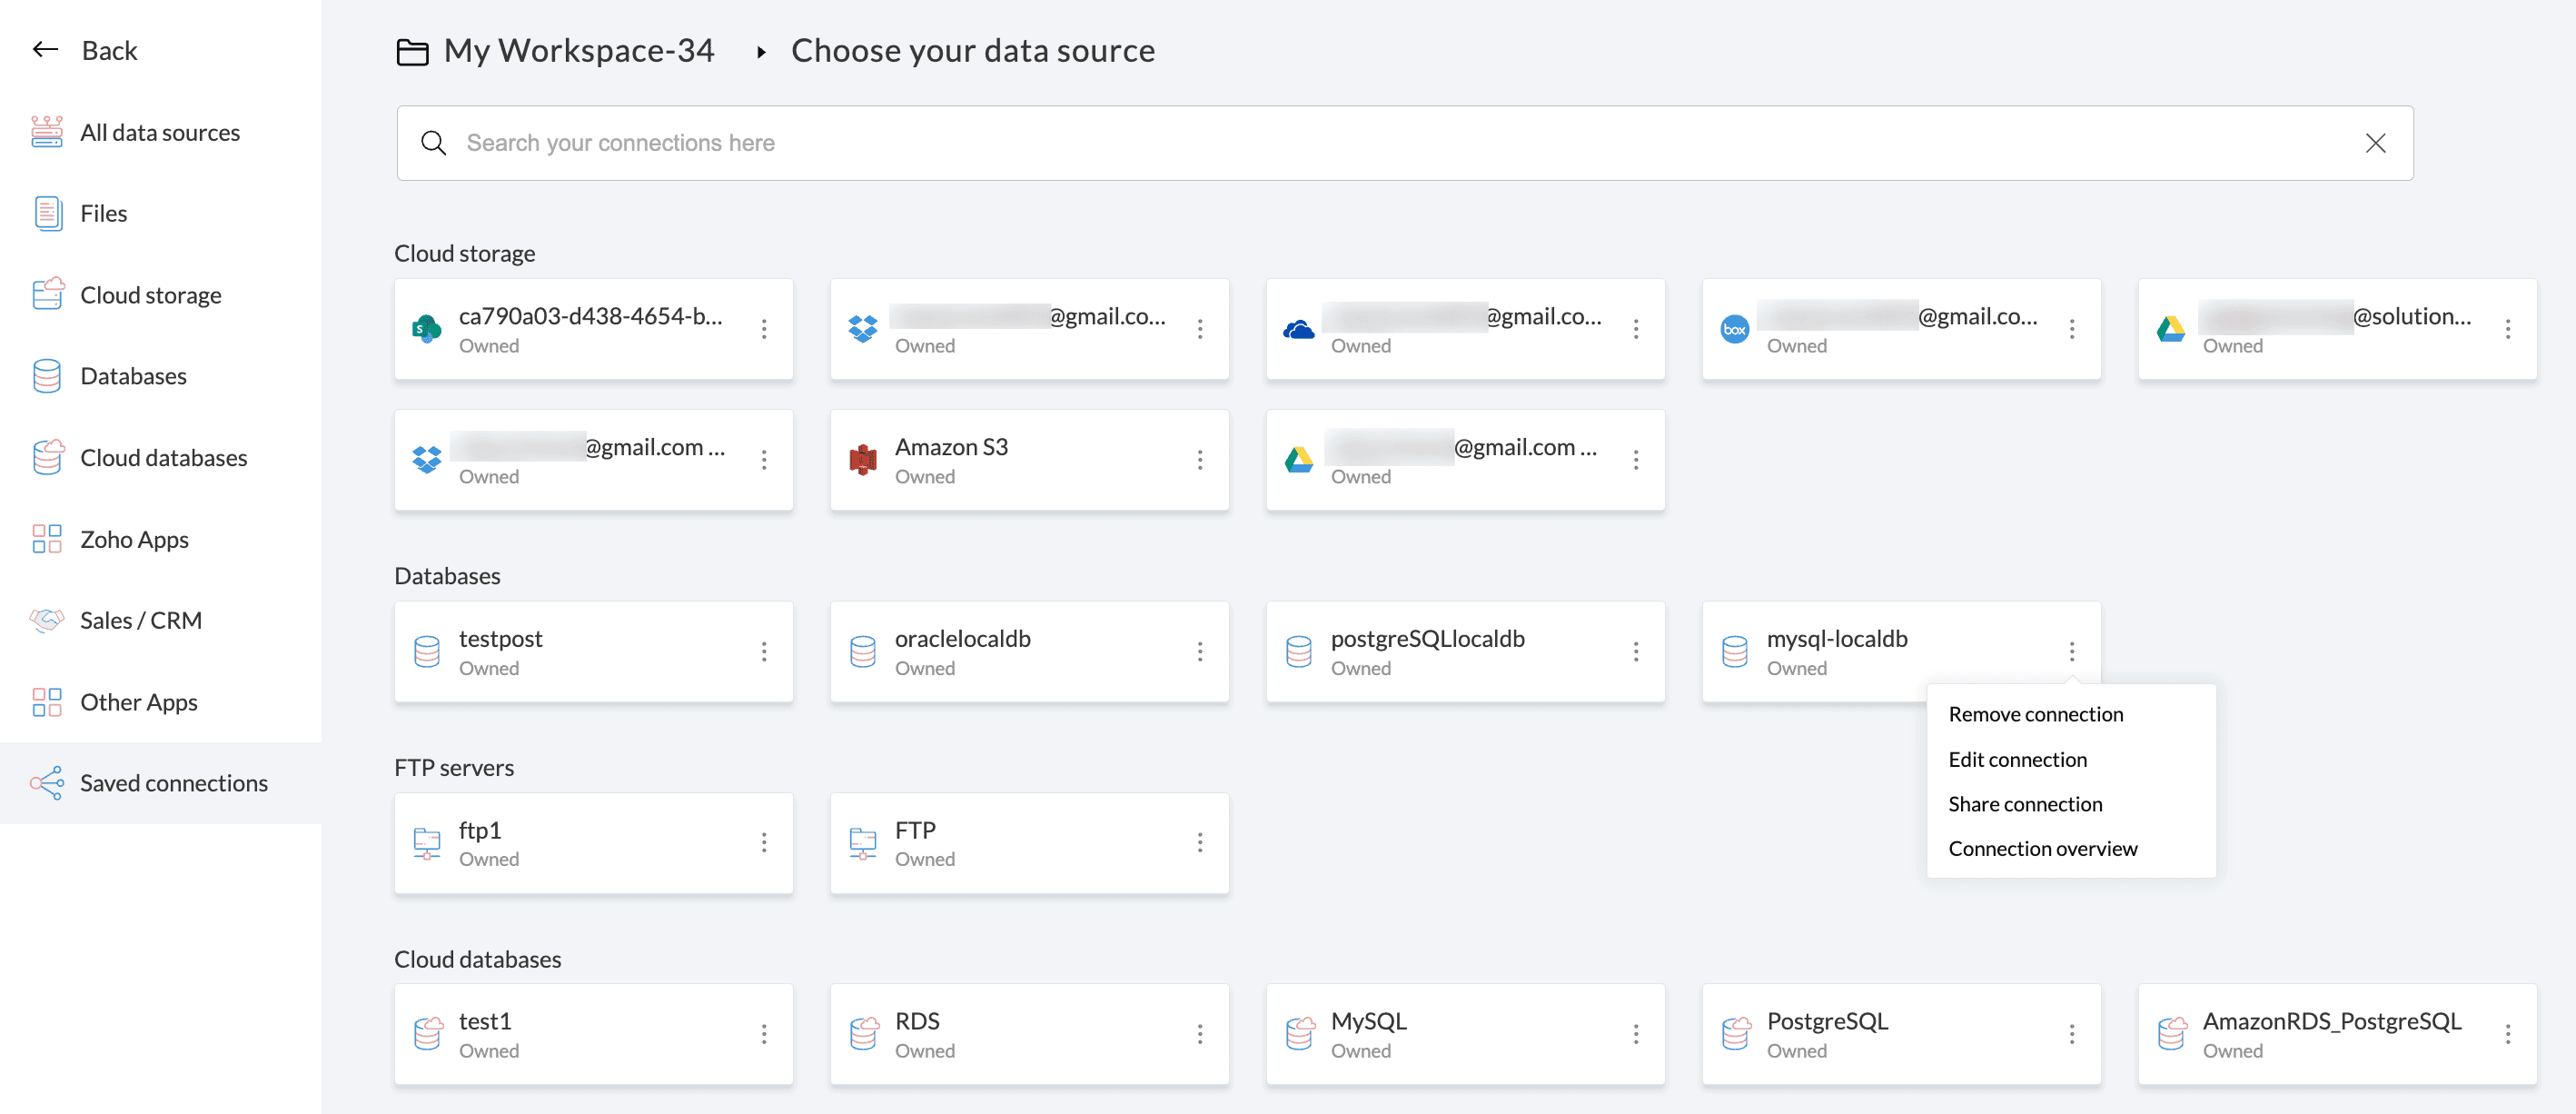
Task: Click the search magnifier icon
Action: point(433,143)
